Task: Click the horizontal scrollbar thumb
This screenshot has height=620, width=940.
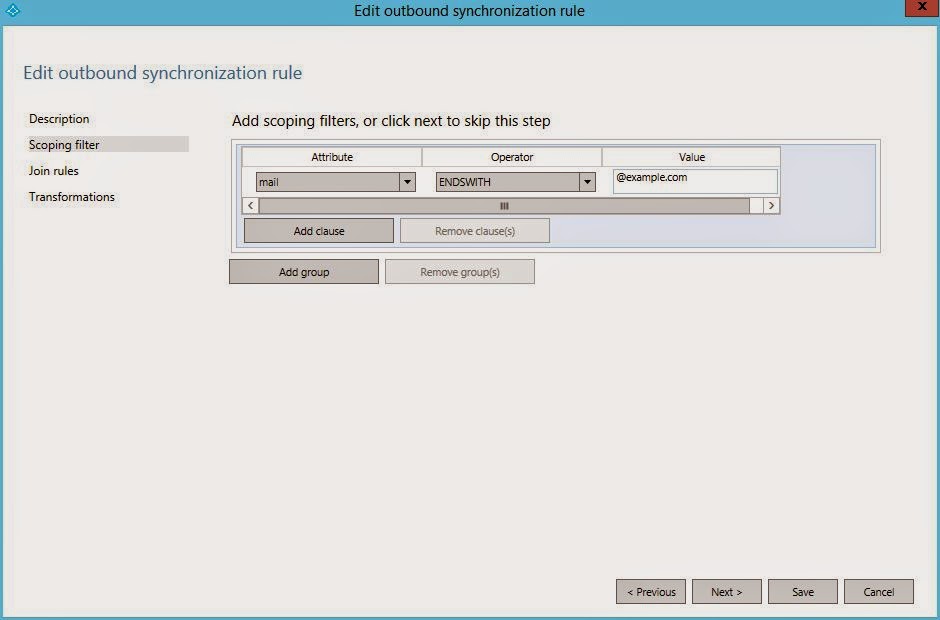Action: pos(504,206)
